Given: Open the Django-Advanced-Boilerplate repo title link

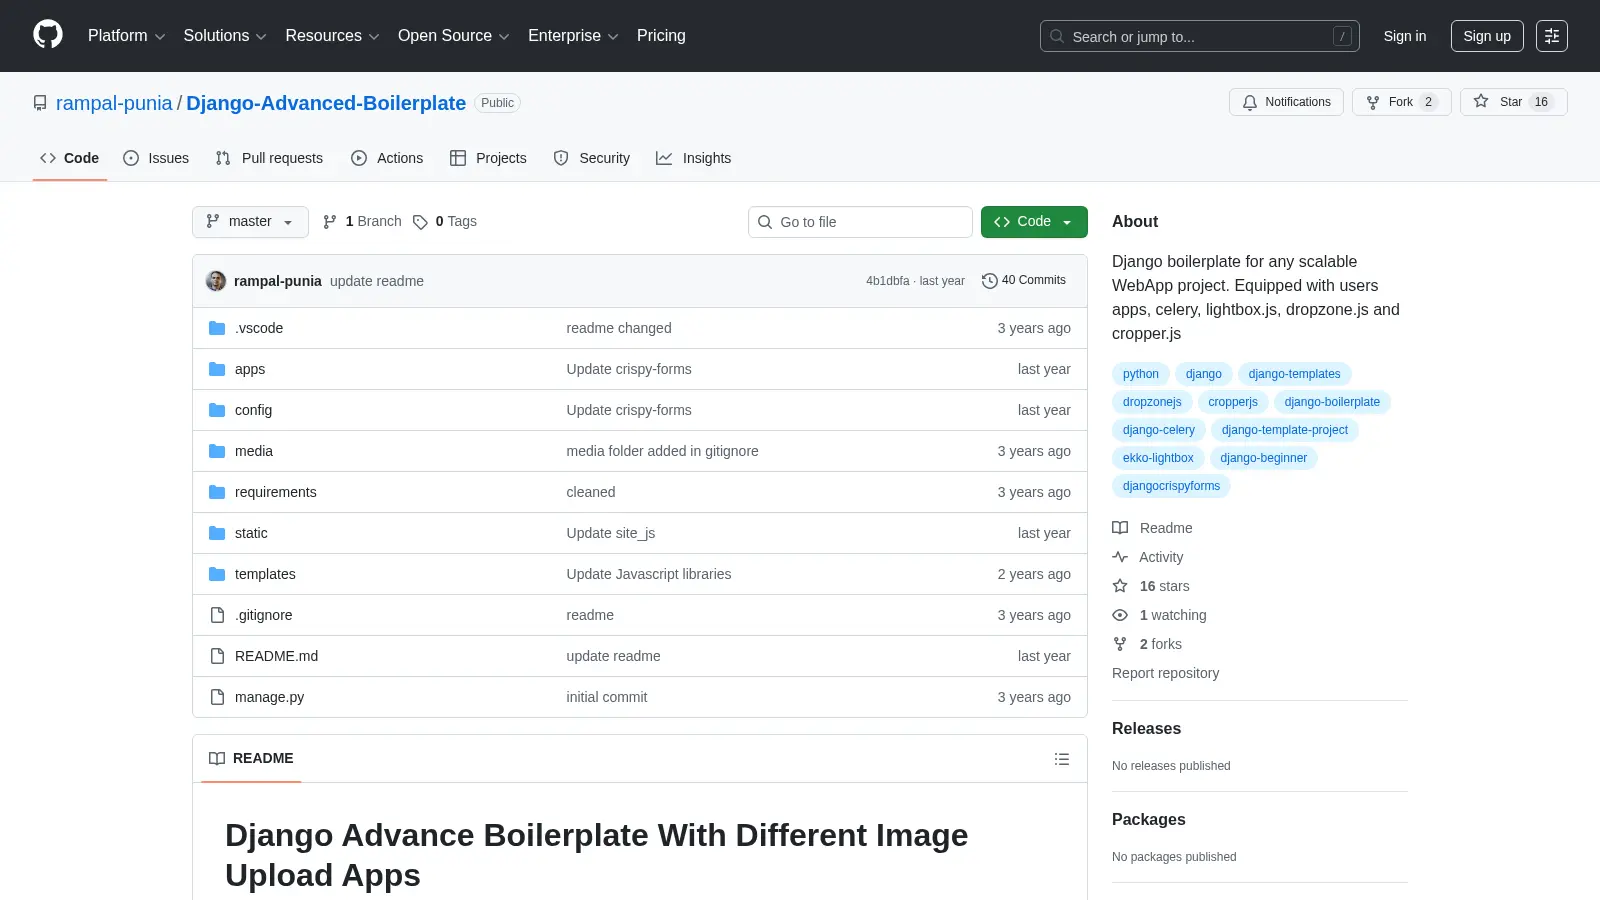Looking at the screenshot, I should (x=326, y=103).
